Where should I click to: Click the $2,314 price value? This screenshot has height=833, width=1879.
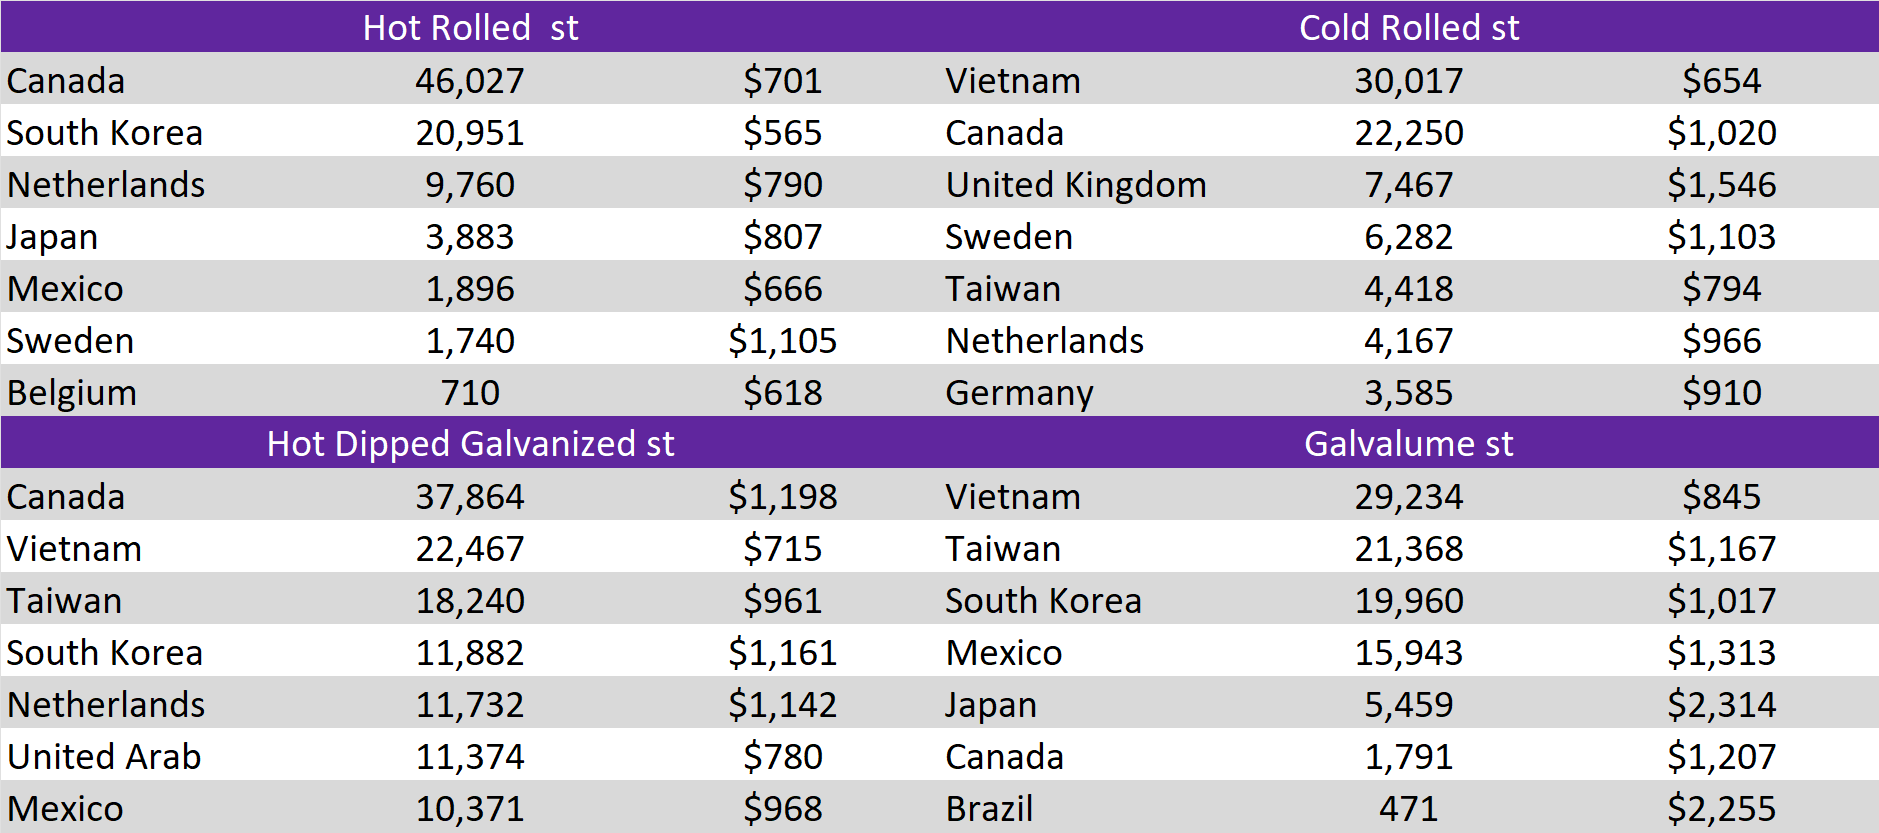click(x=1721, y=705)
